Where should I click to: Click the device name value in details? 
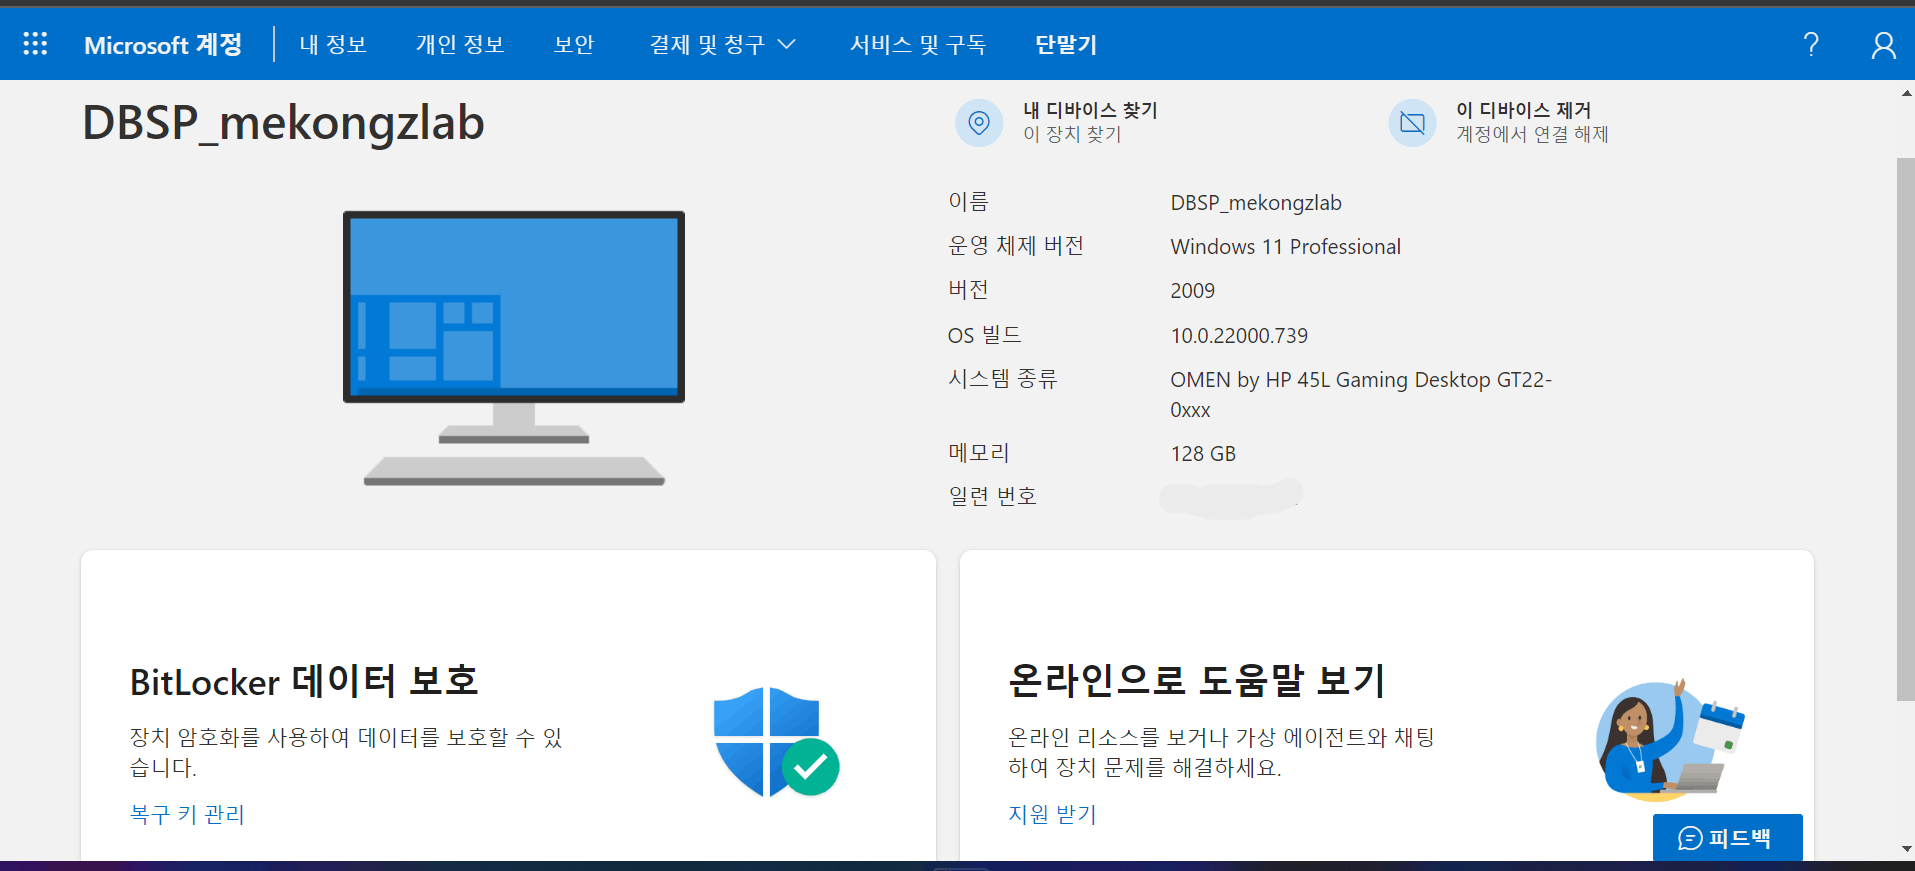tap(1256, 203)
